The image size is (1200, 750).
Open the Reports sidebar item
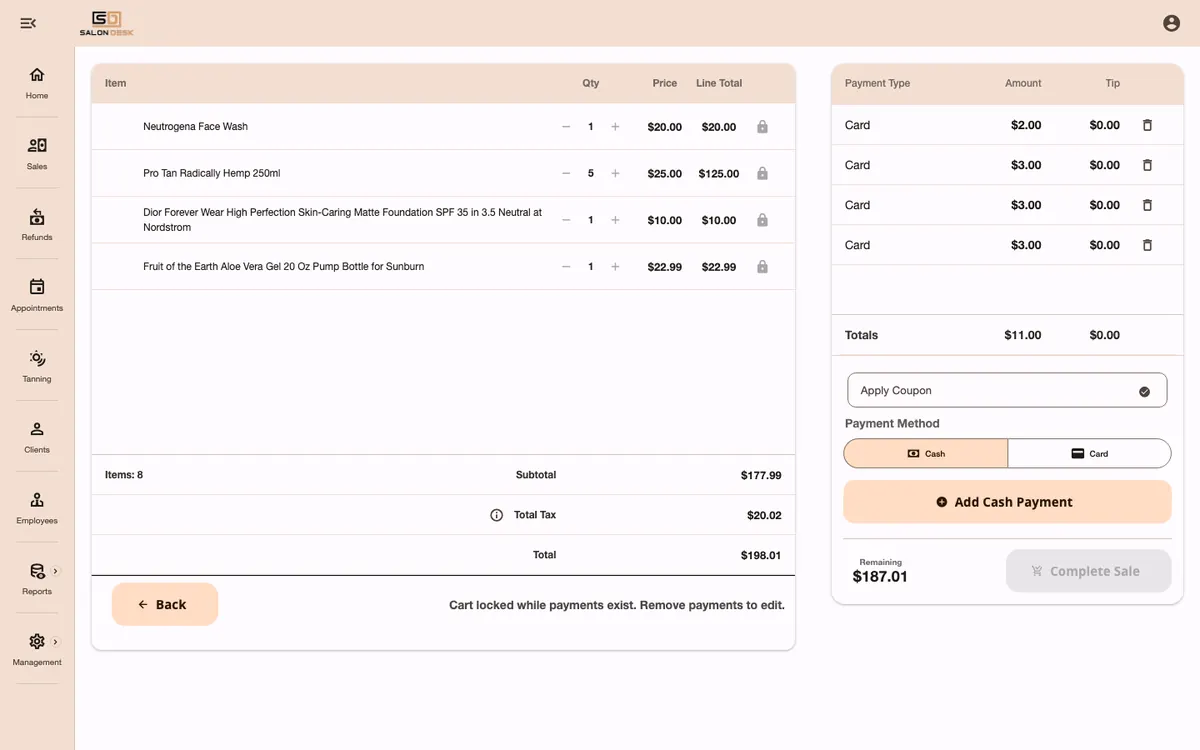(x=37, y=579)
